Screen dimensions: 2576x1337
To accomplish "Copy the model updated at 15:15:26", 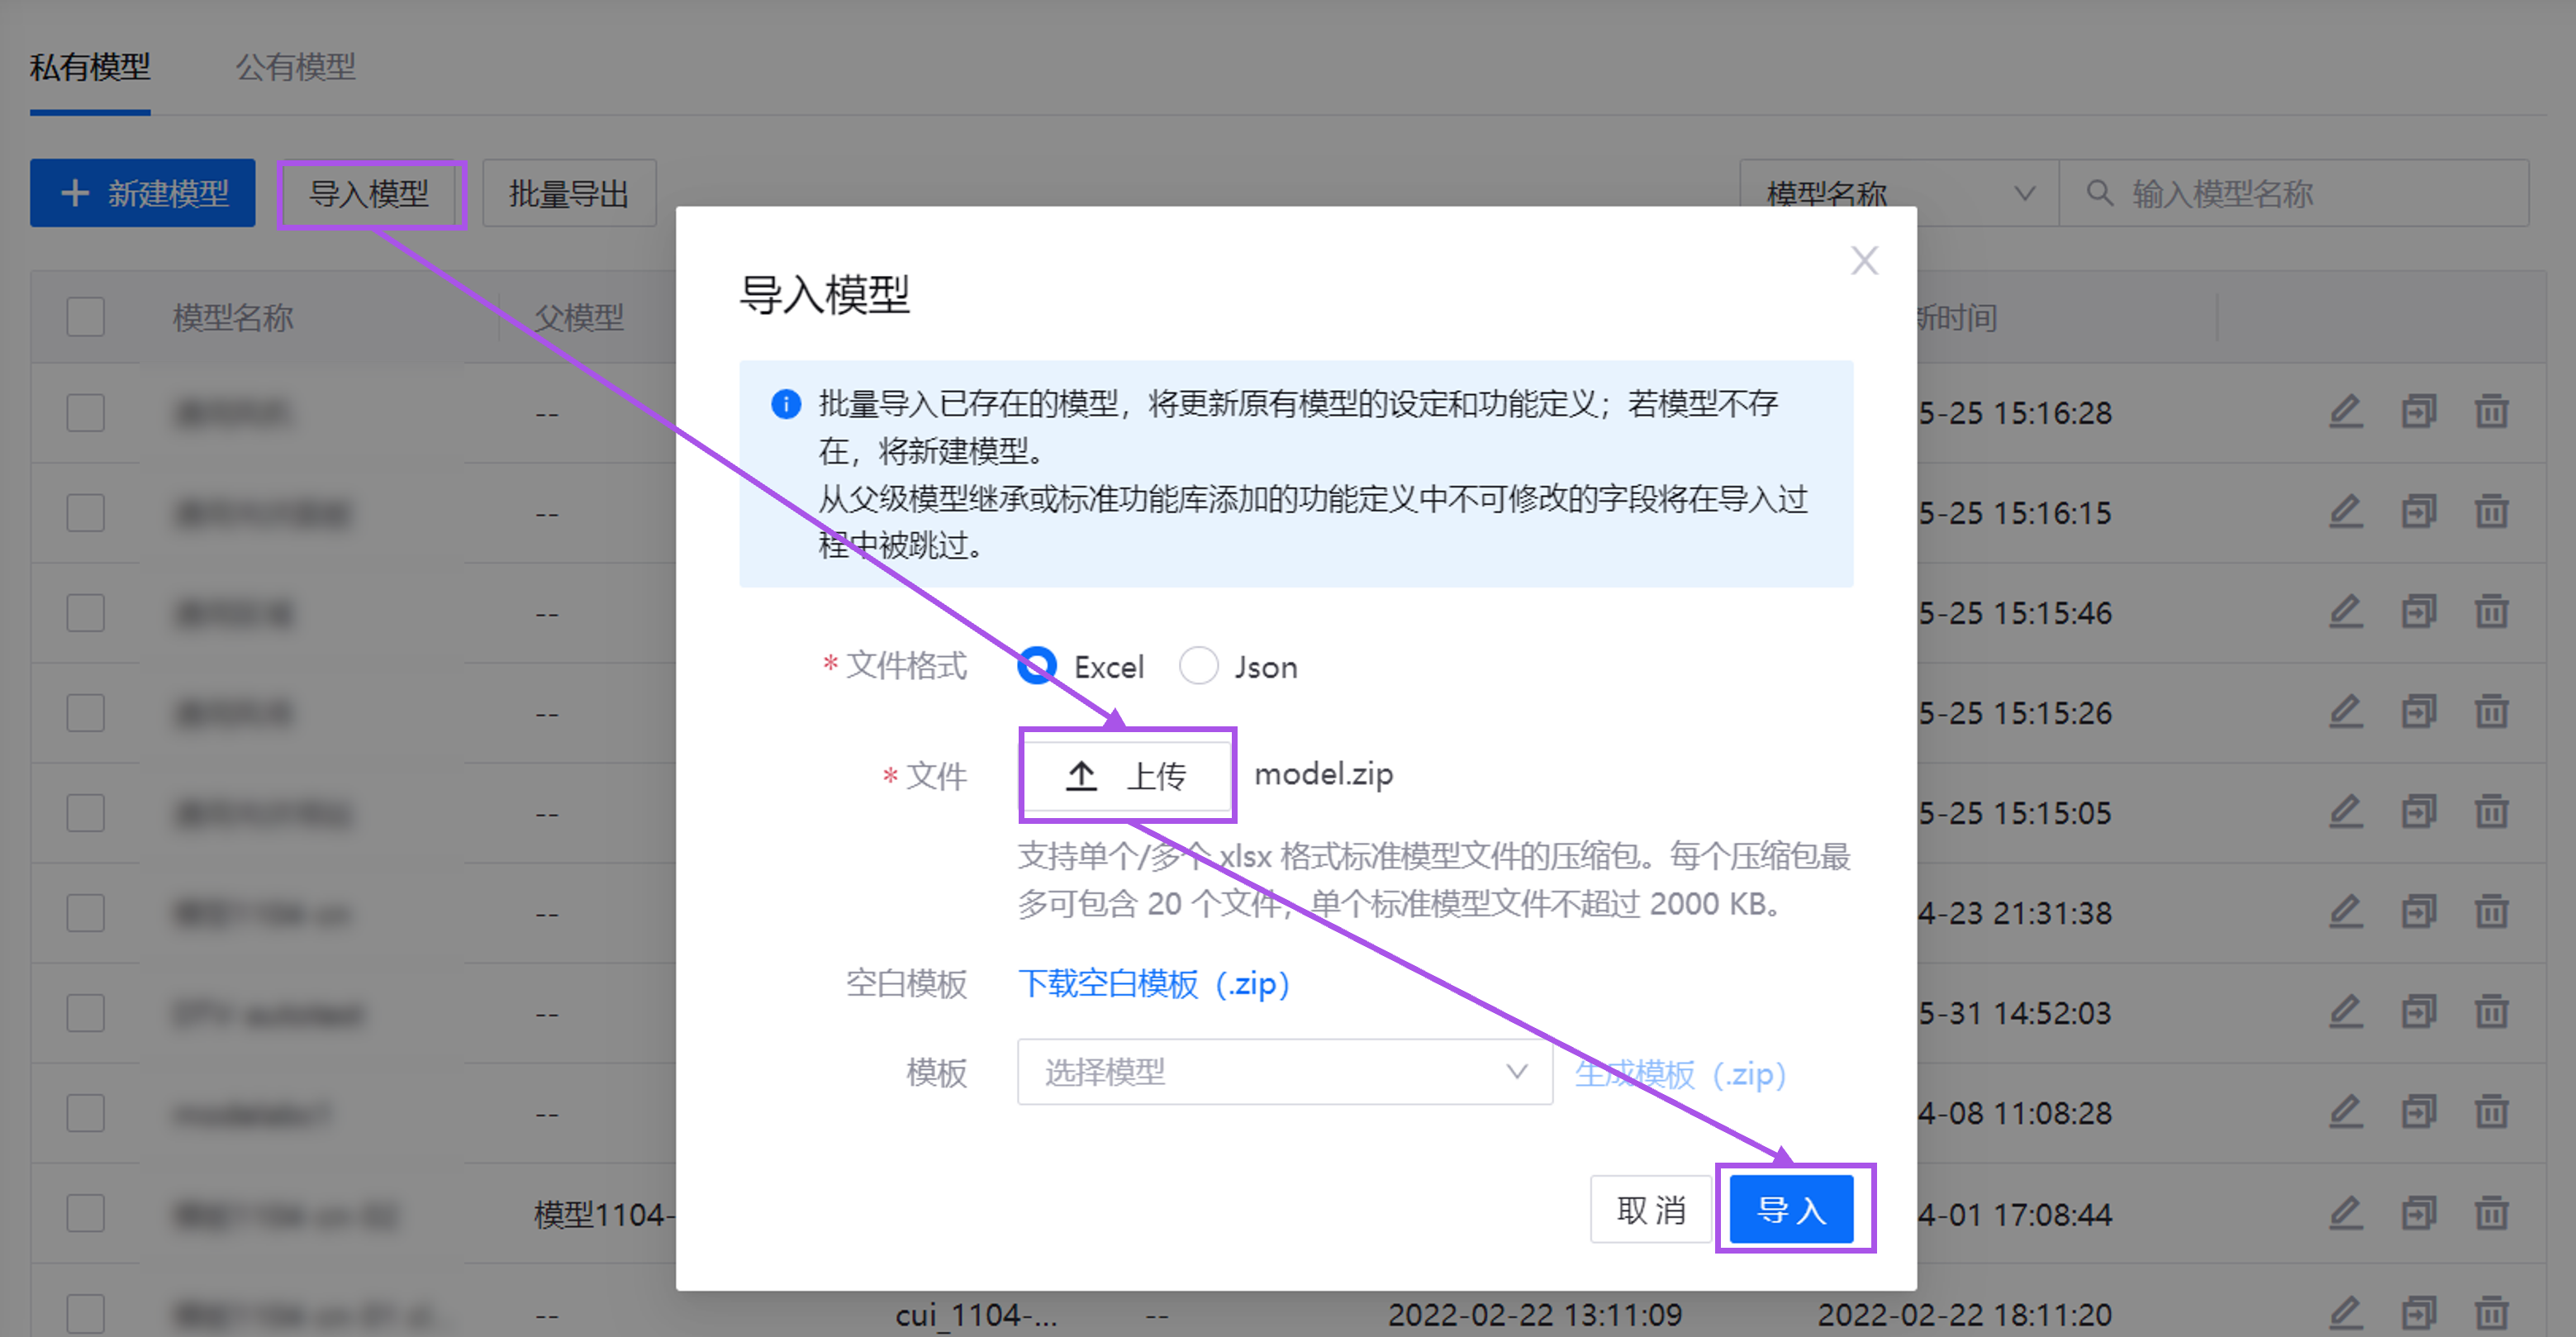I will pyautogui.click(x=2419, y=712).
